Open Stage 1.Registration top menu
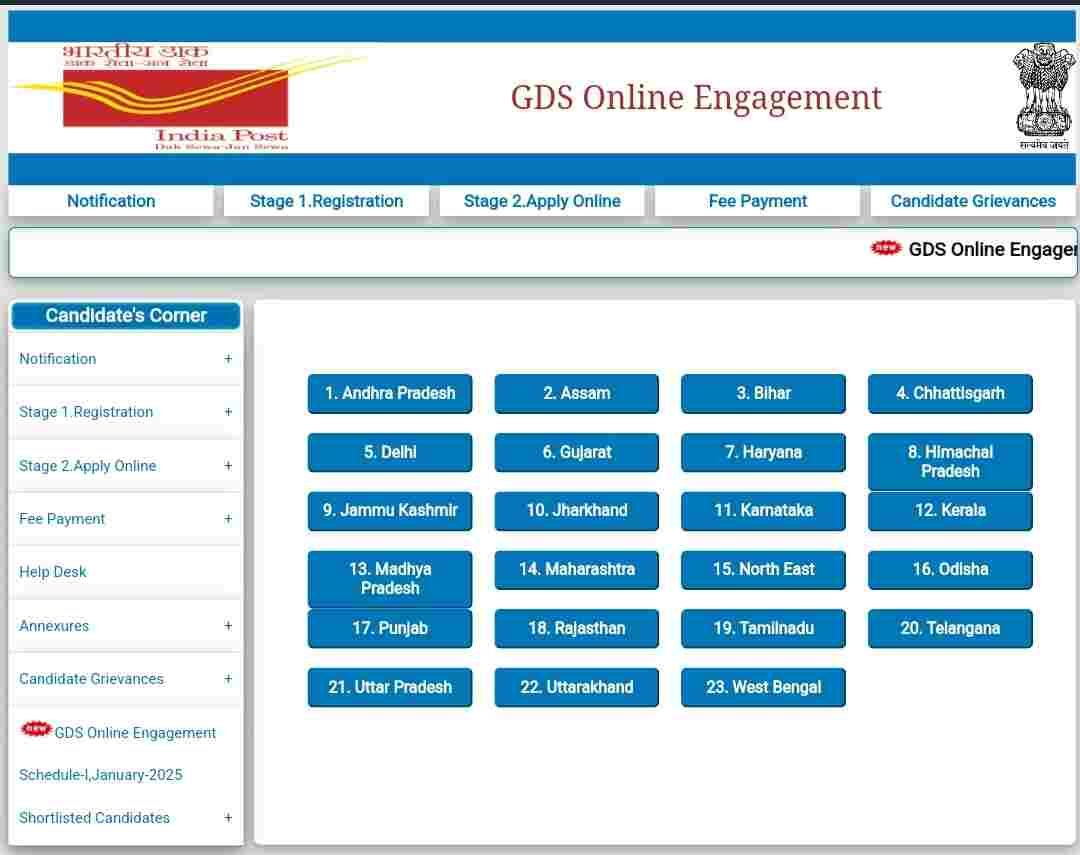 (326, 201)
